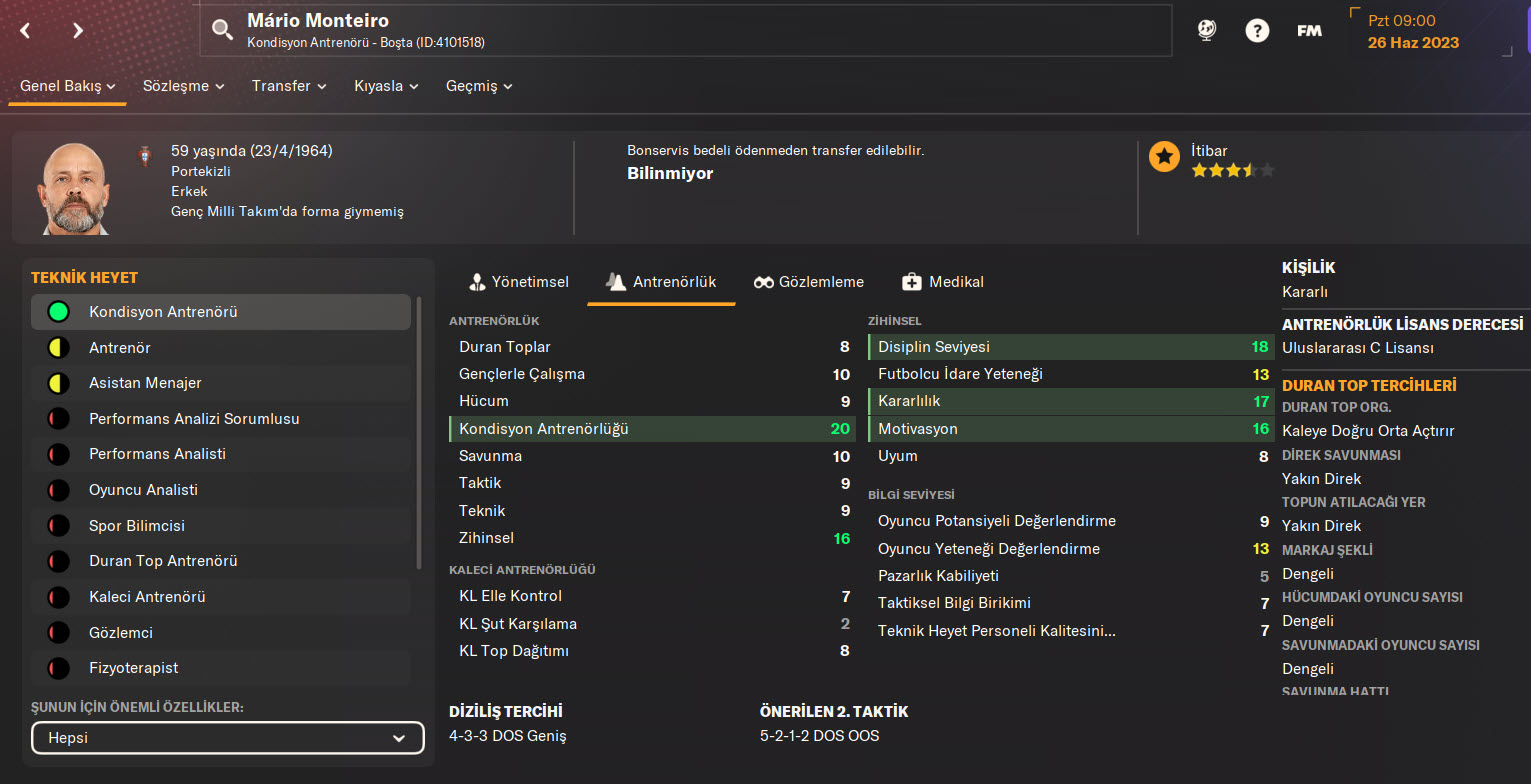This screenshot has width=1531, height=784.
Task: Select the Asistan Menajer role indicator
Action: (x=59, y=383)
